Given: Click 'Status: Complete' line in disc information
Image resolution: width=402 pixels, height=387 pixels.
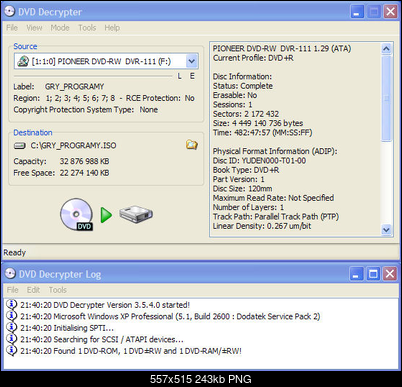Looking at the screenshot, I should tap(243, 86).
